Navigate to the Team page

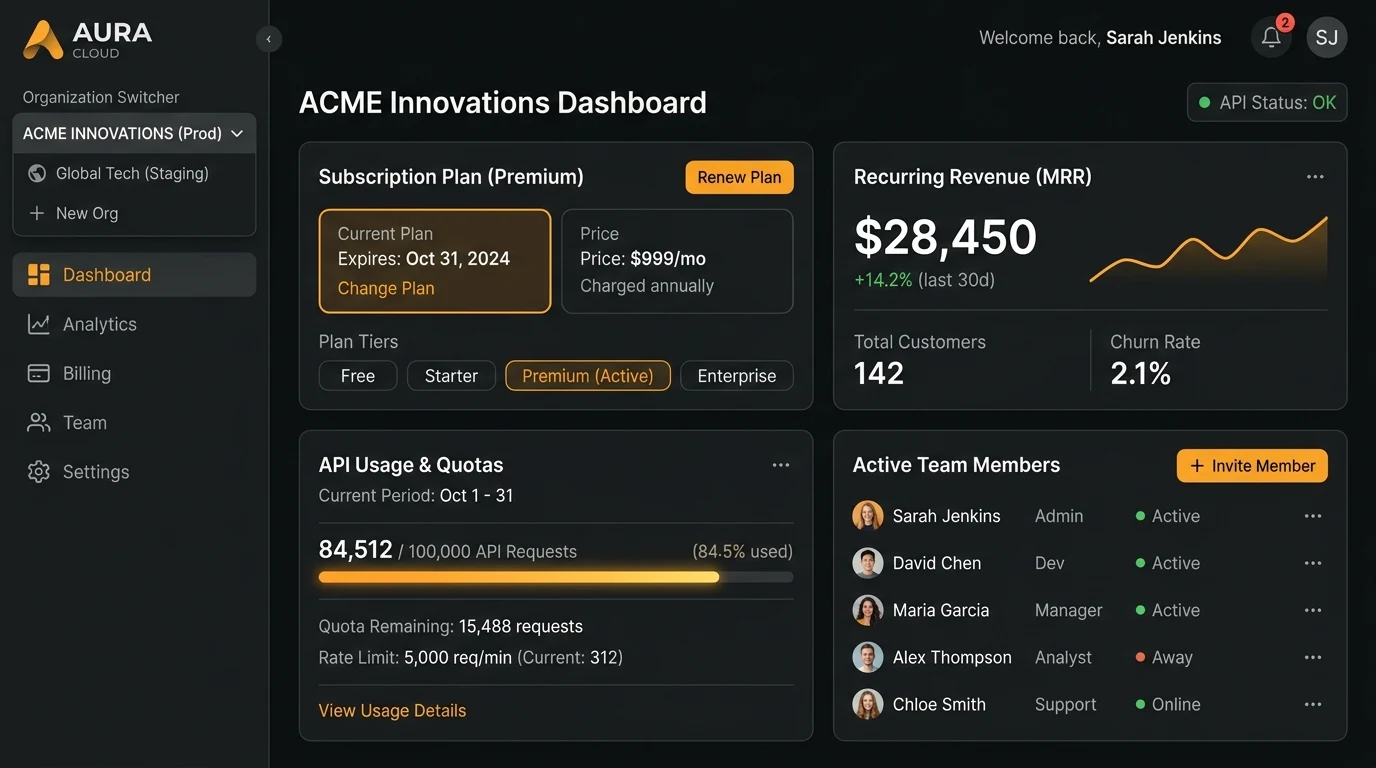134,423
